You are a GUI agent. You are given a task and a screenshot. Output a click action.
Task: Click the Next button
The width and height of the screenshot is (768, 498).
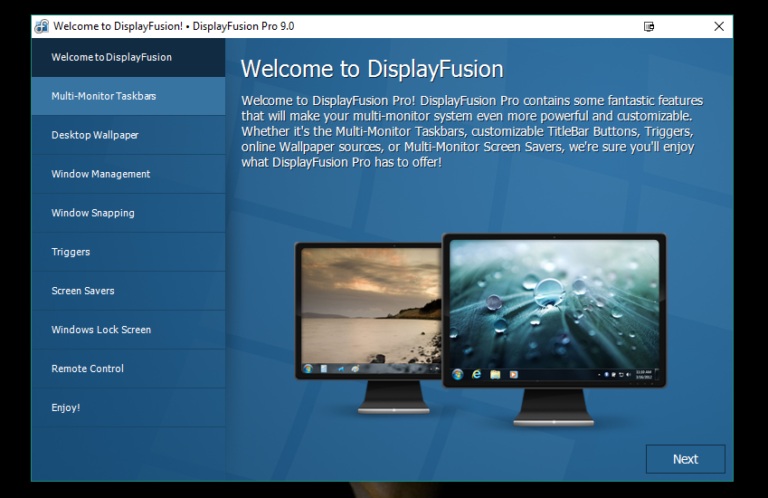[685, 459]
